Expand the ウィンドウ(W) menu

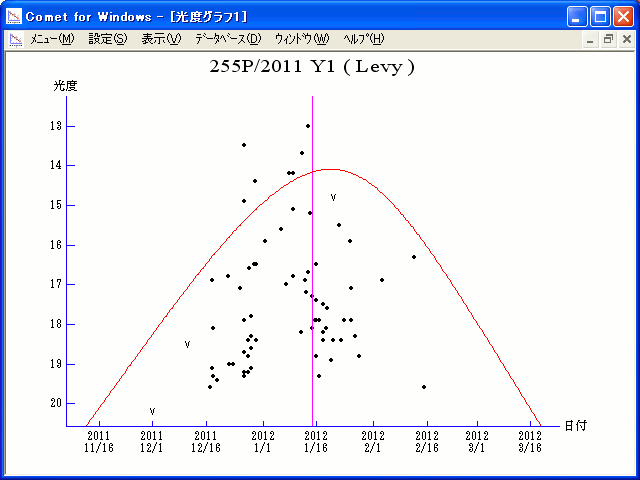coord(301,39)
